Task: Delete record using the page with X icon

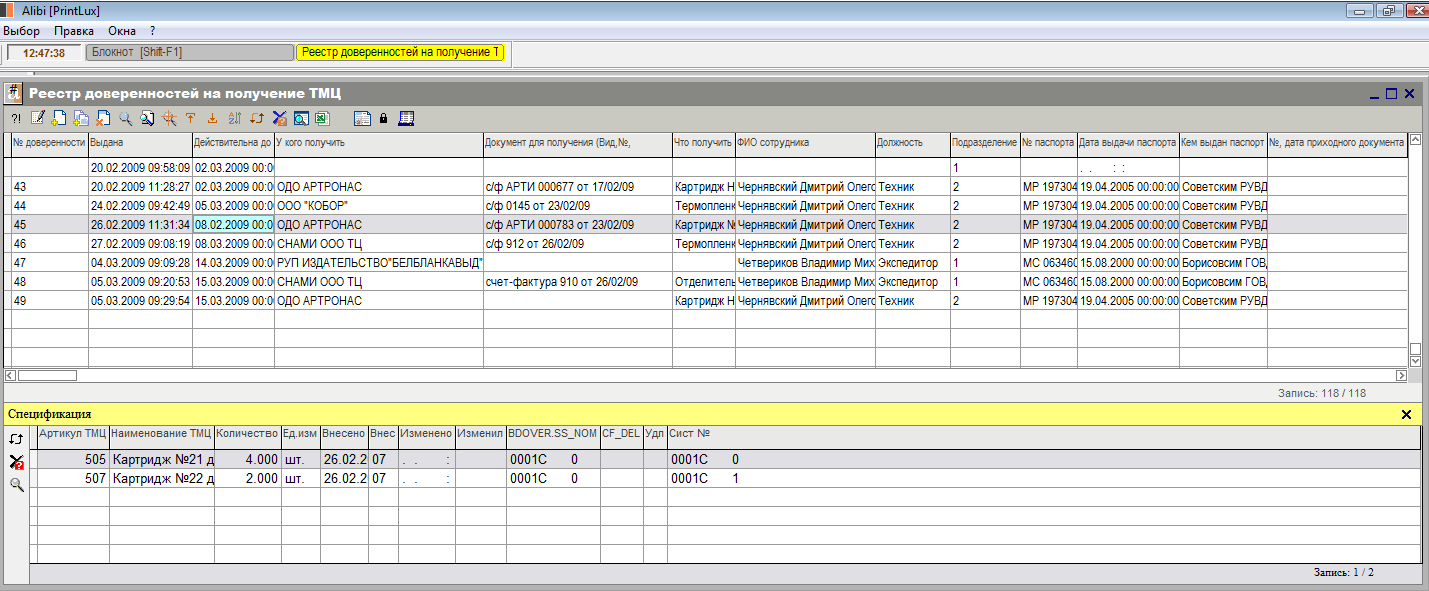Action: pyautogui.click(x=102, y=119)
